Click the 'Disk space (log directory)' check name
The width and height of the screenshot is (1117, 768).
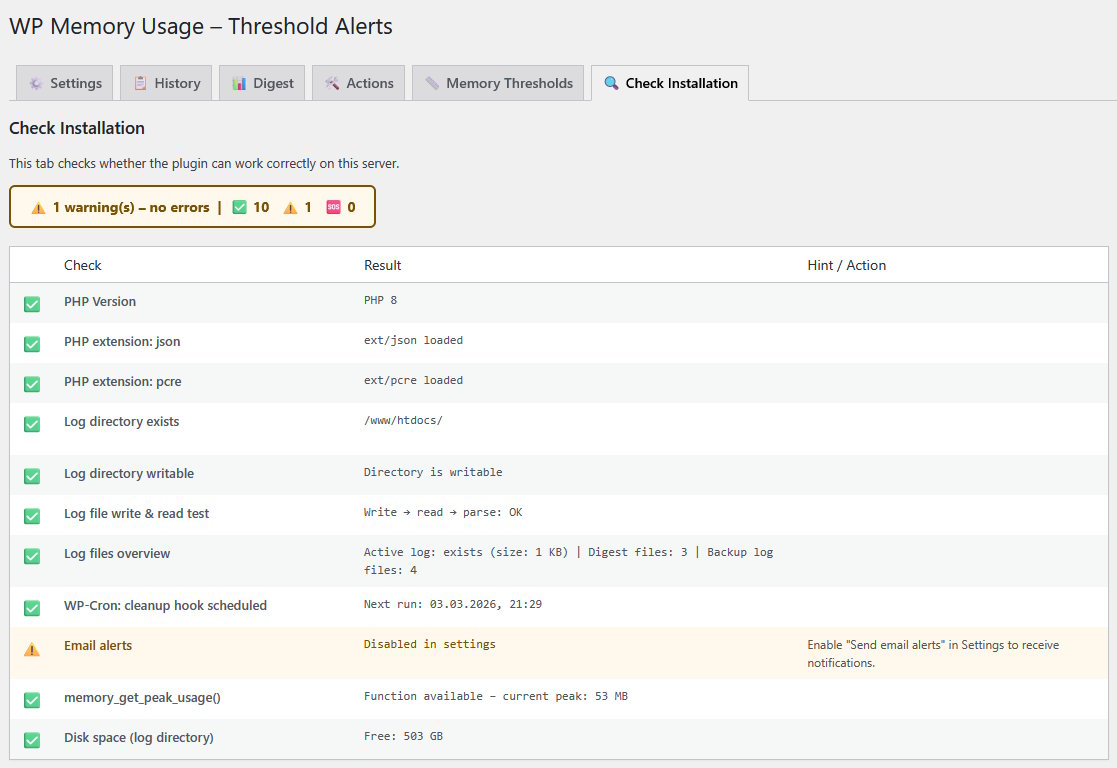139,737
